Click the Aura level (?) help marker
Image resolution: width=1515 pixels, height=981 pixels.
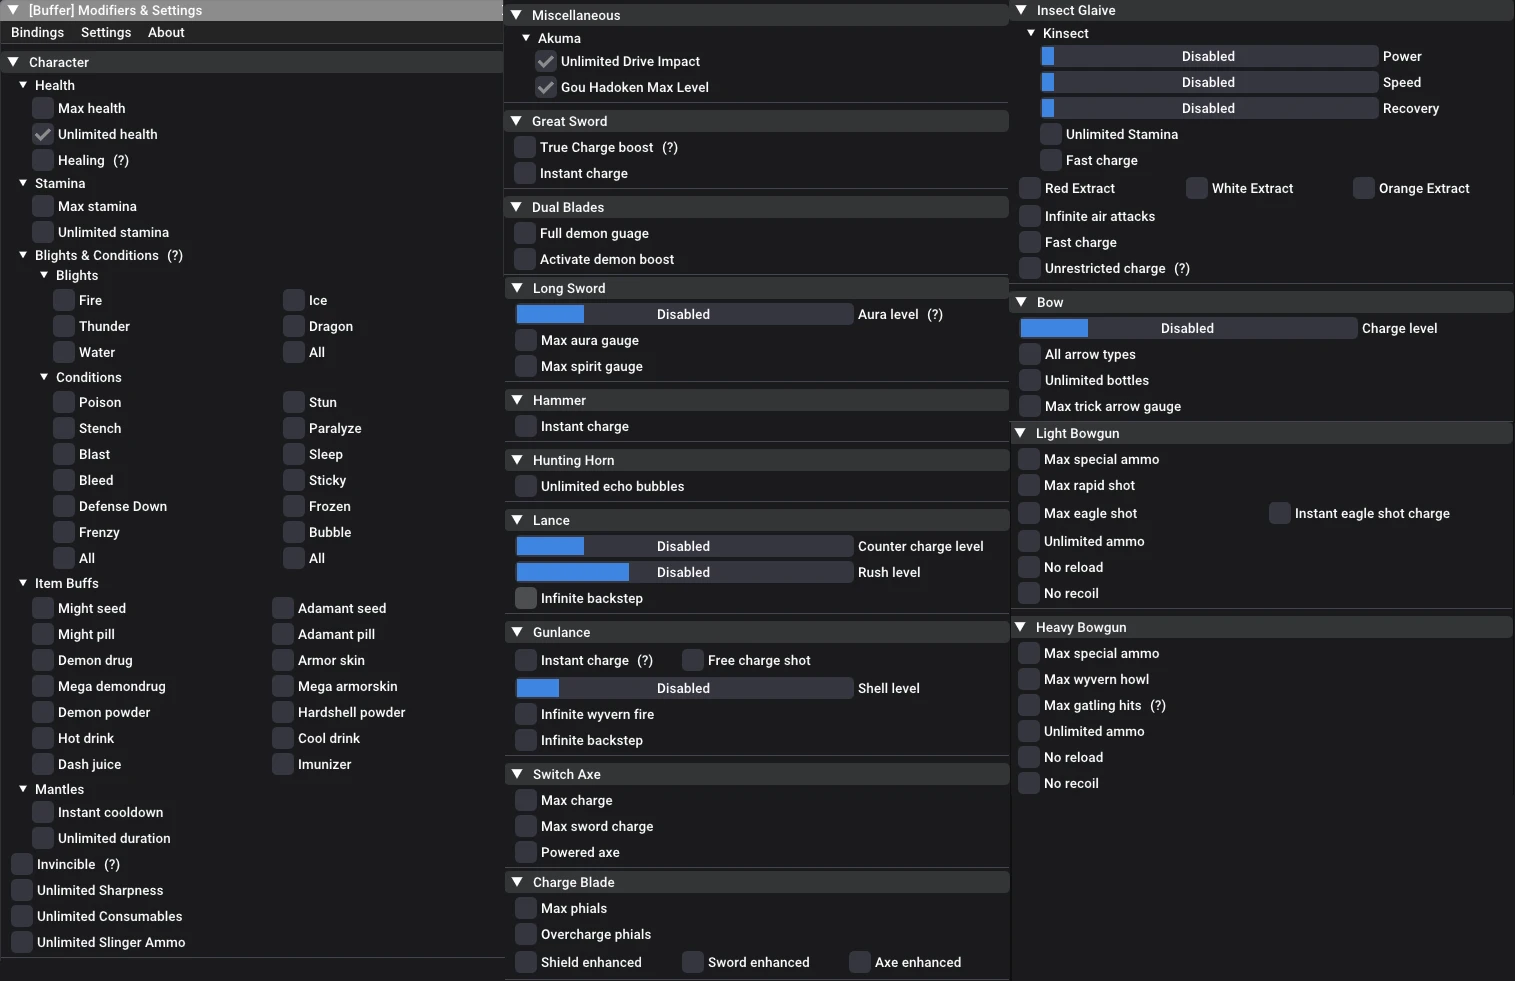pos(935,314)
